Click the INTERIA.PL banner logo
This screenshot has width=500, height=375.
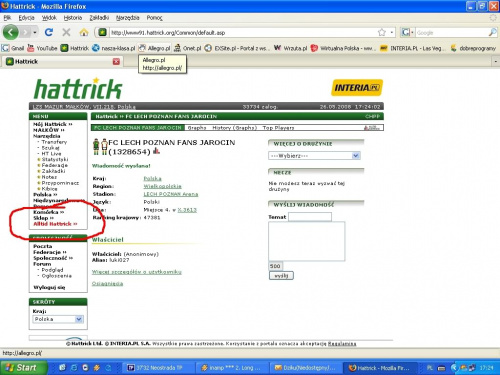pos(357,88)
